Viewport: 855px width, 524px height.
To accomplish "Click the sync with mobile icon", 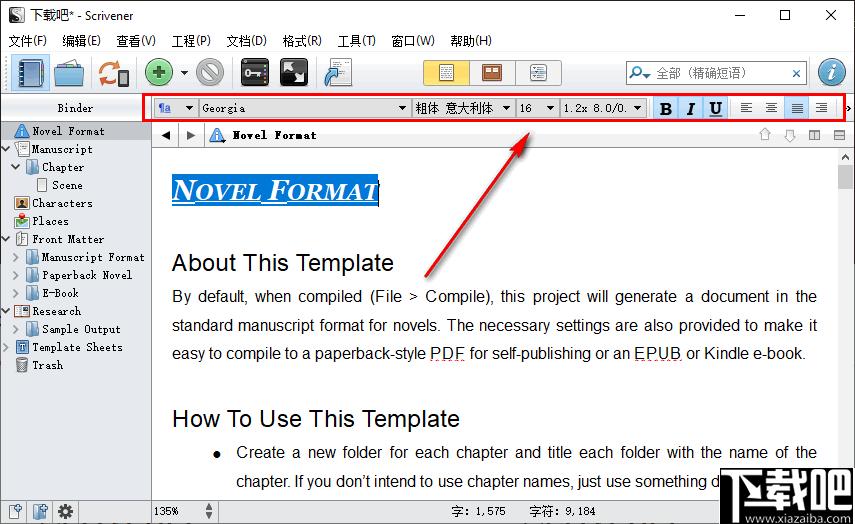I will point(113,73).
